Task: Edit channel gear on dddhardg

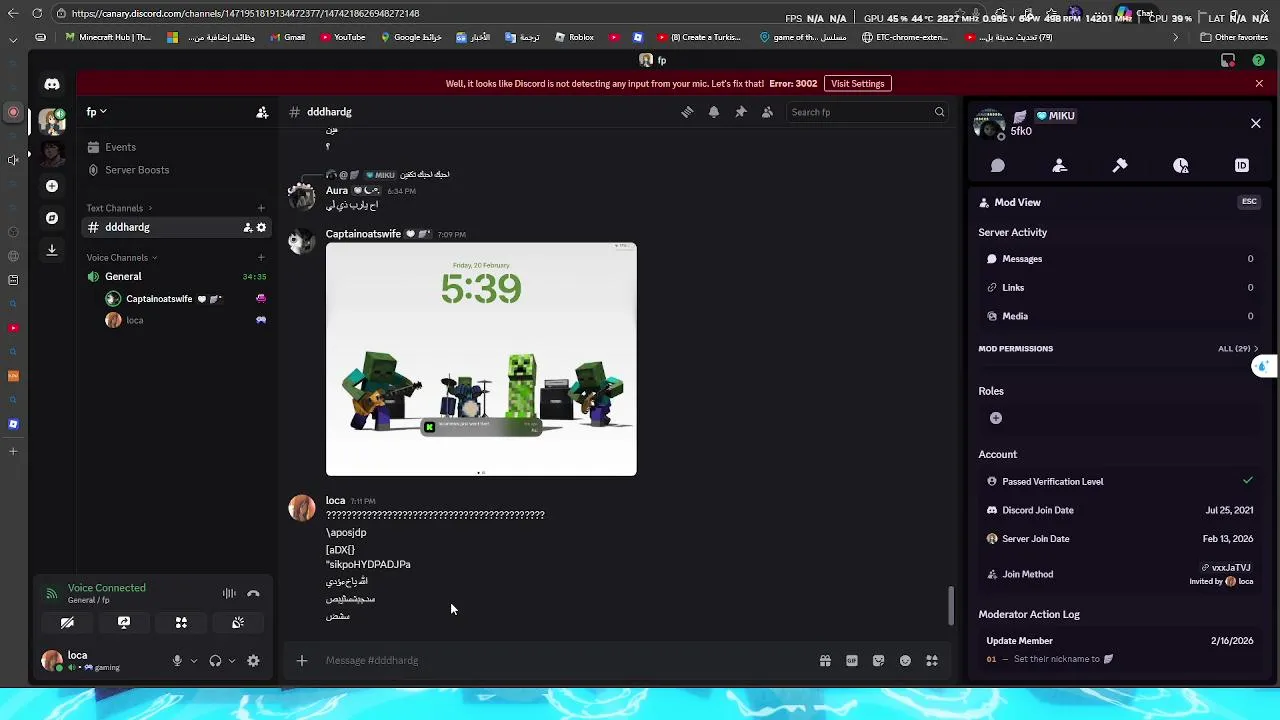Action: (262, 227)
